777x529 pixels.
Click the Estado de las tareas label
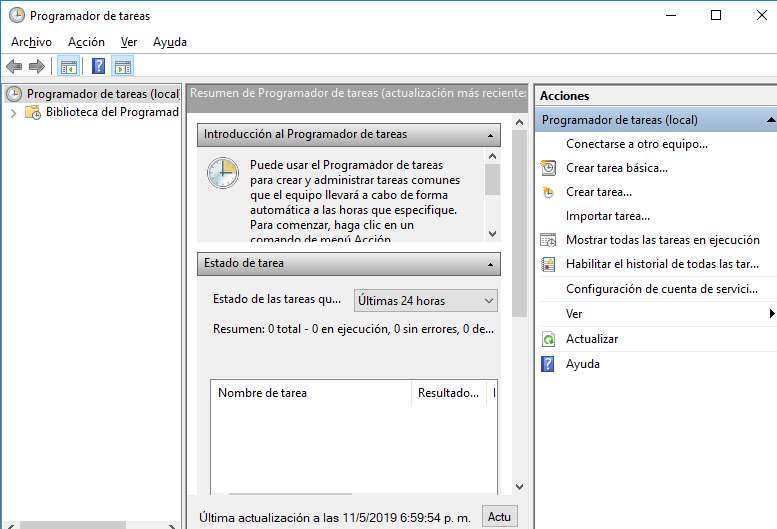277,299
